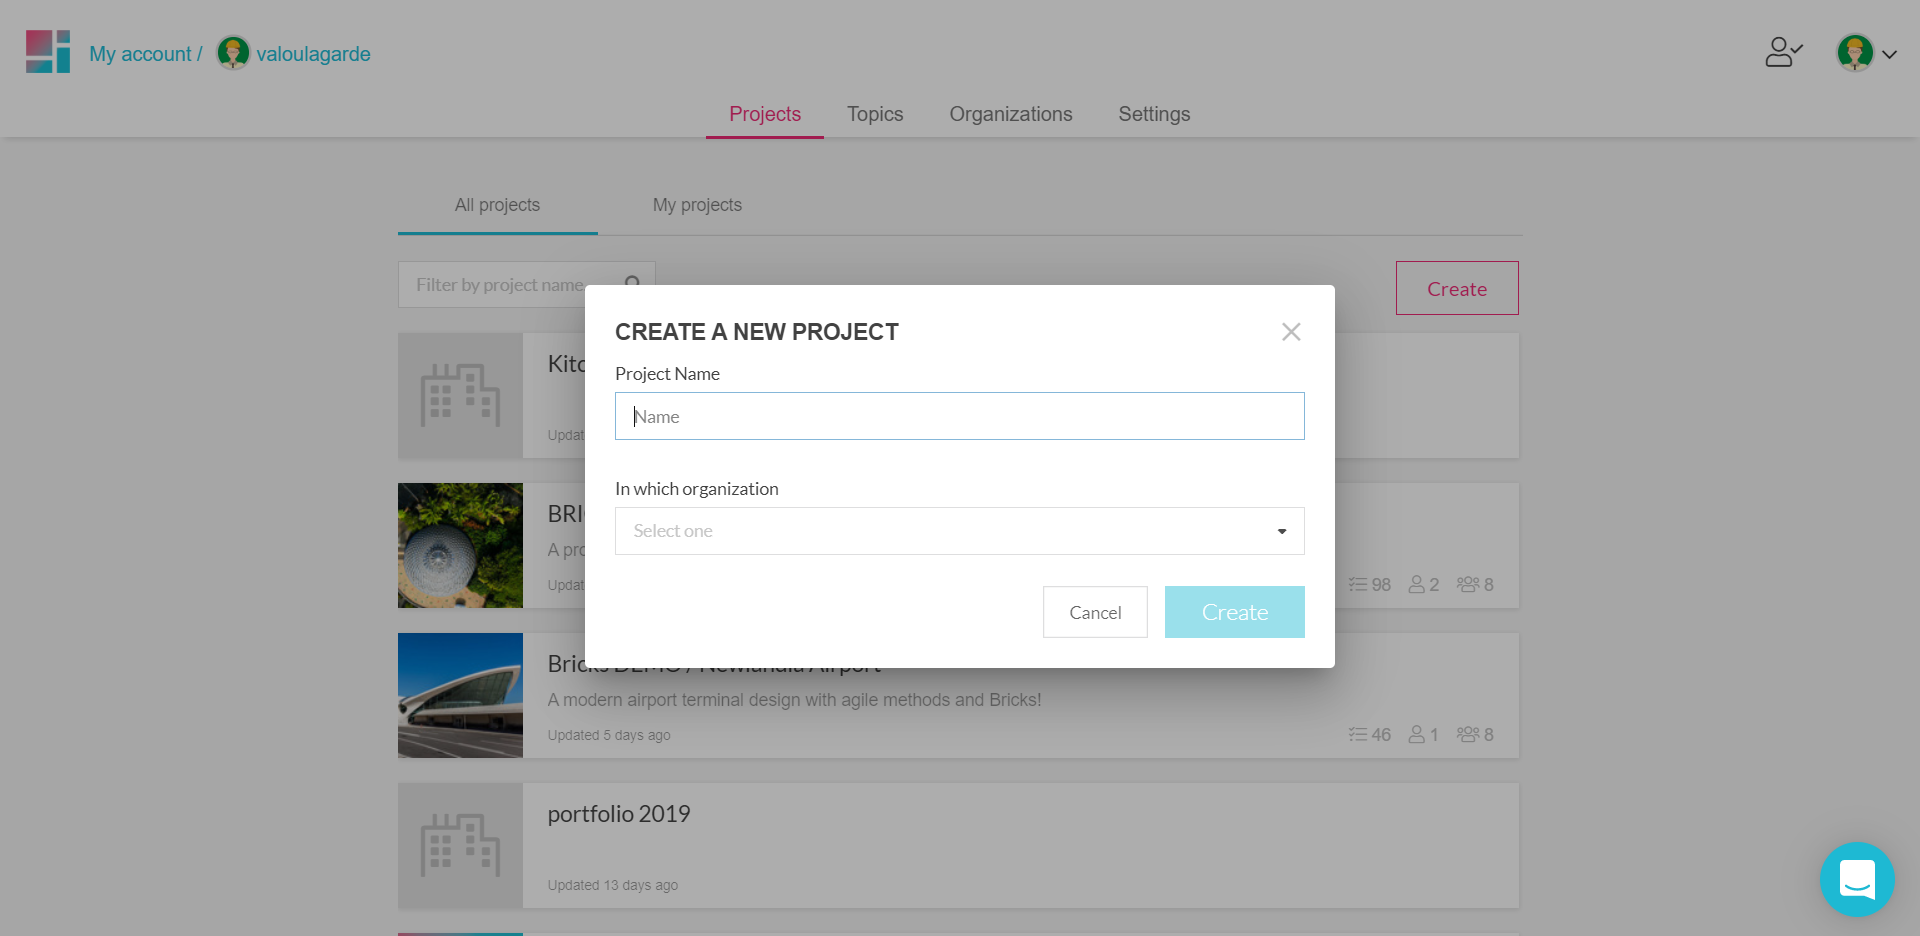Click the team group icon showing 8 members

(1469, 734)
